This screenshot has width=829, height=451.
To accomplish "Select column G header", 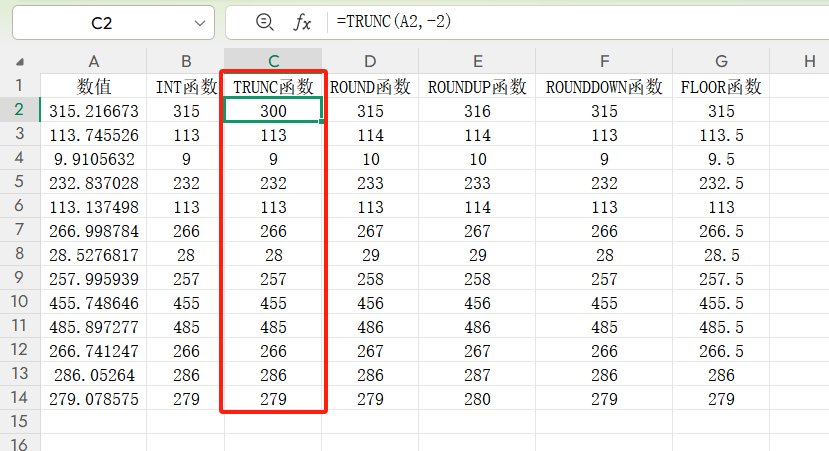I will [721, 61].
